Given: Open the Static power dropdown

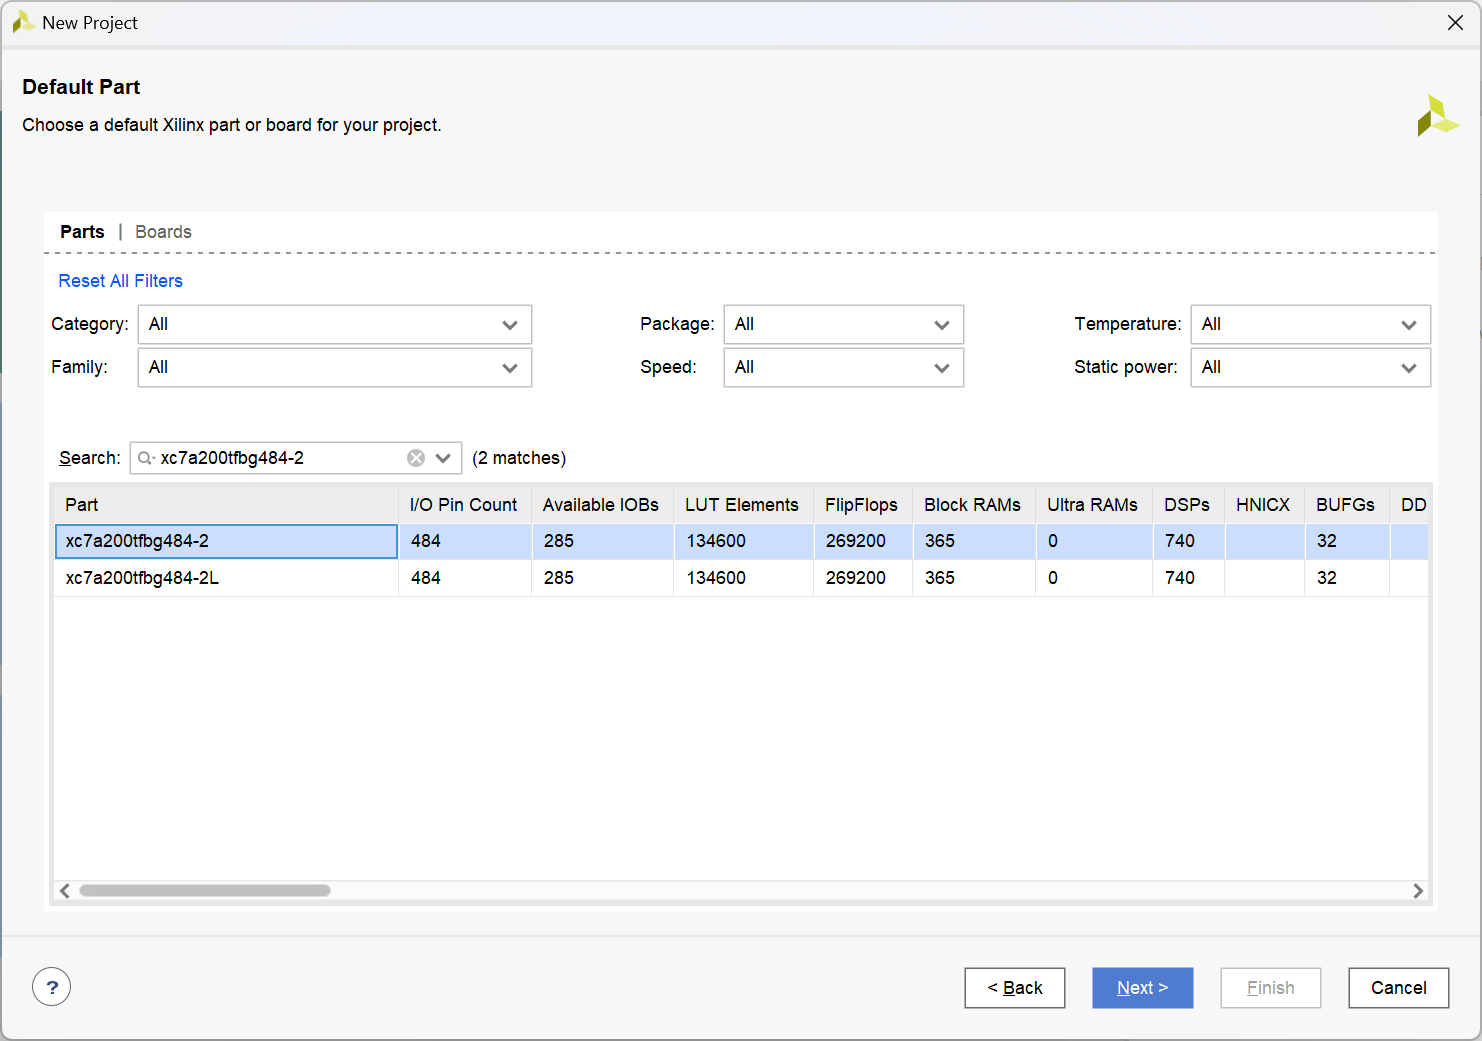Looking at the screenshot, I should coord(1310,367).
